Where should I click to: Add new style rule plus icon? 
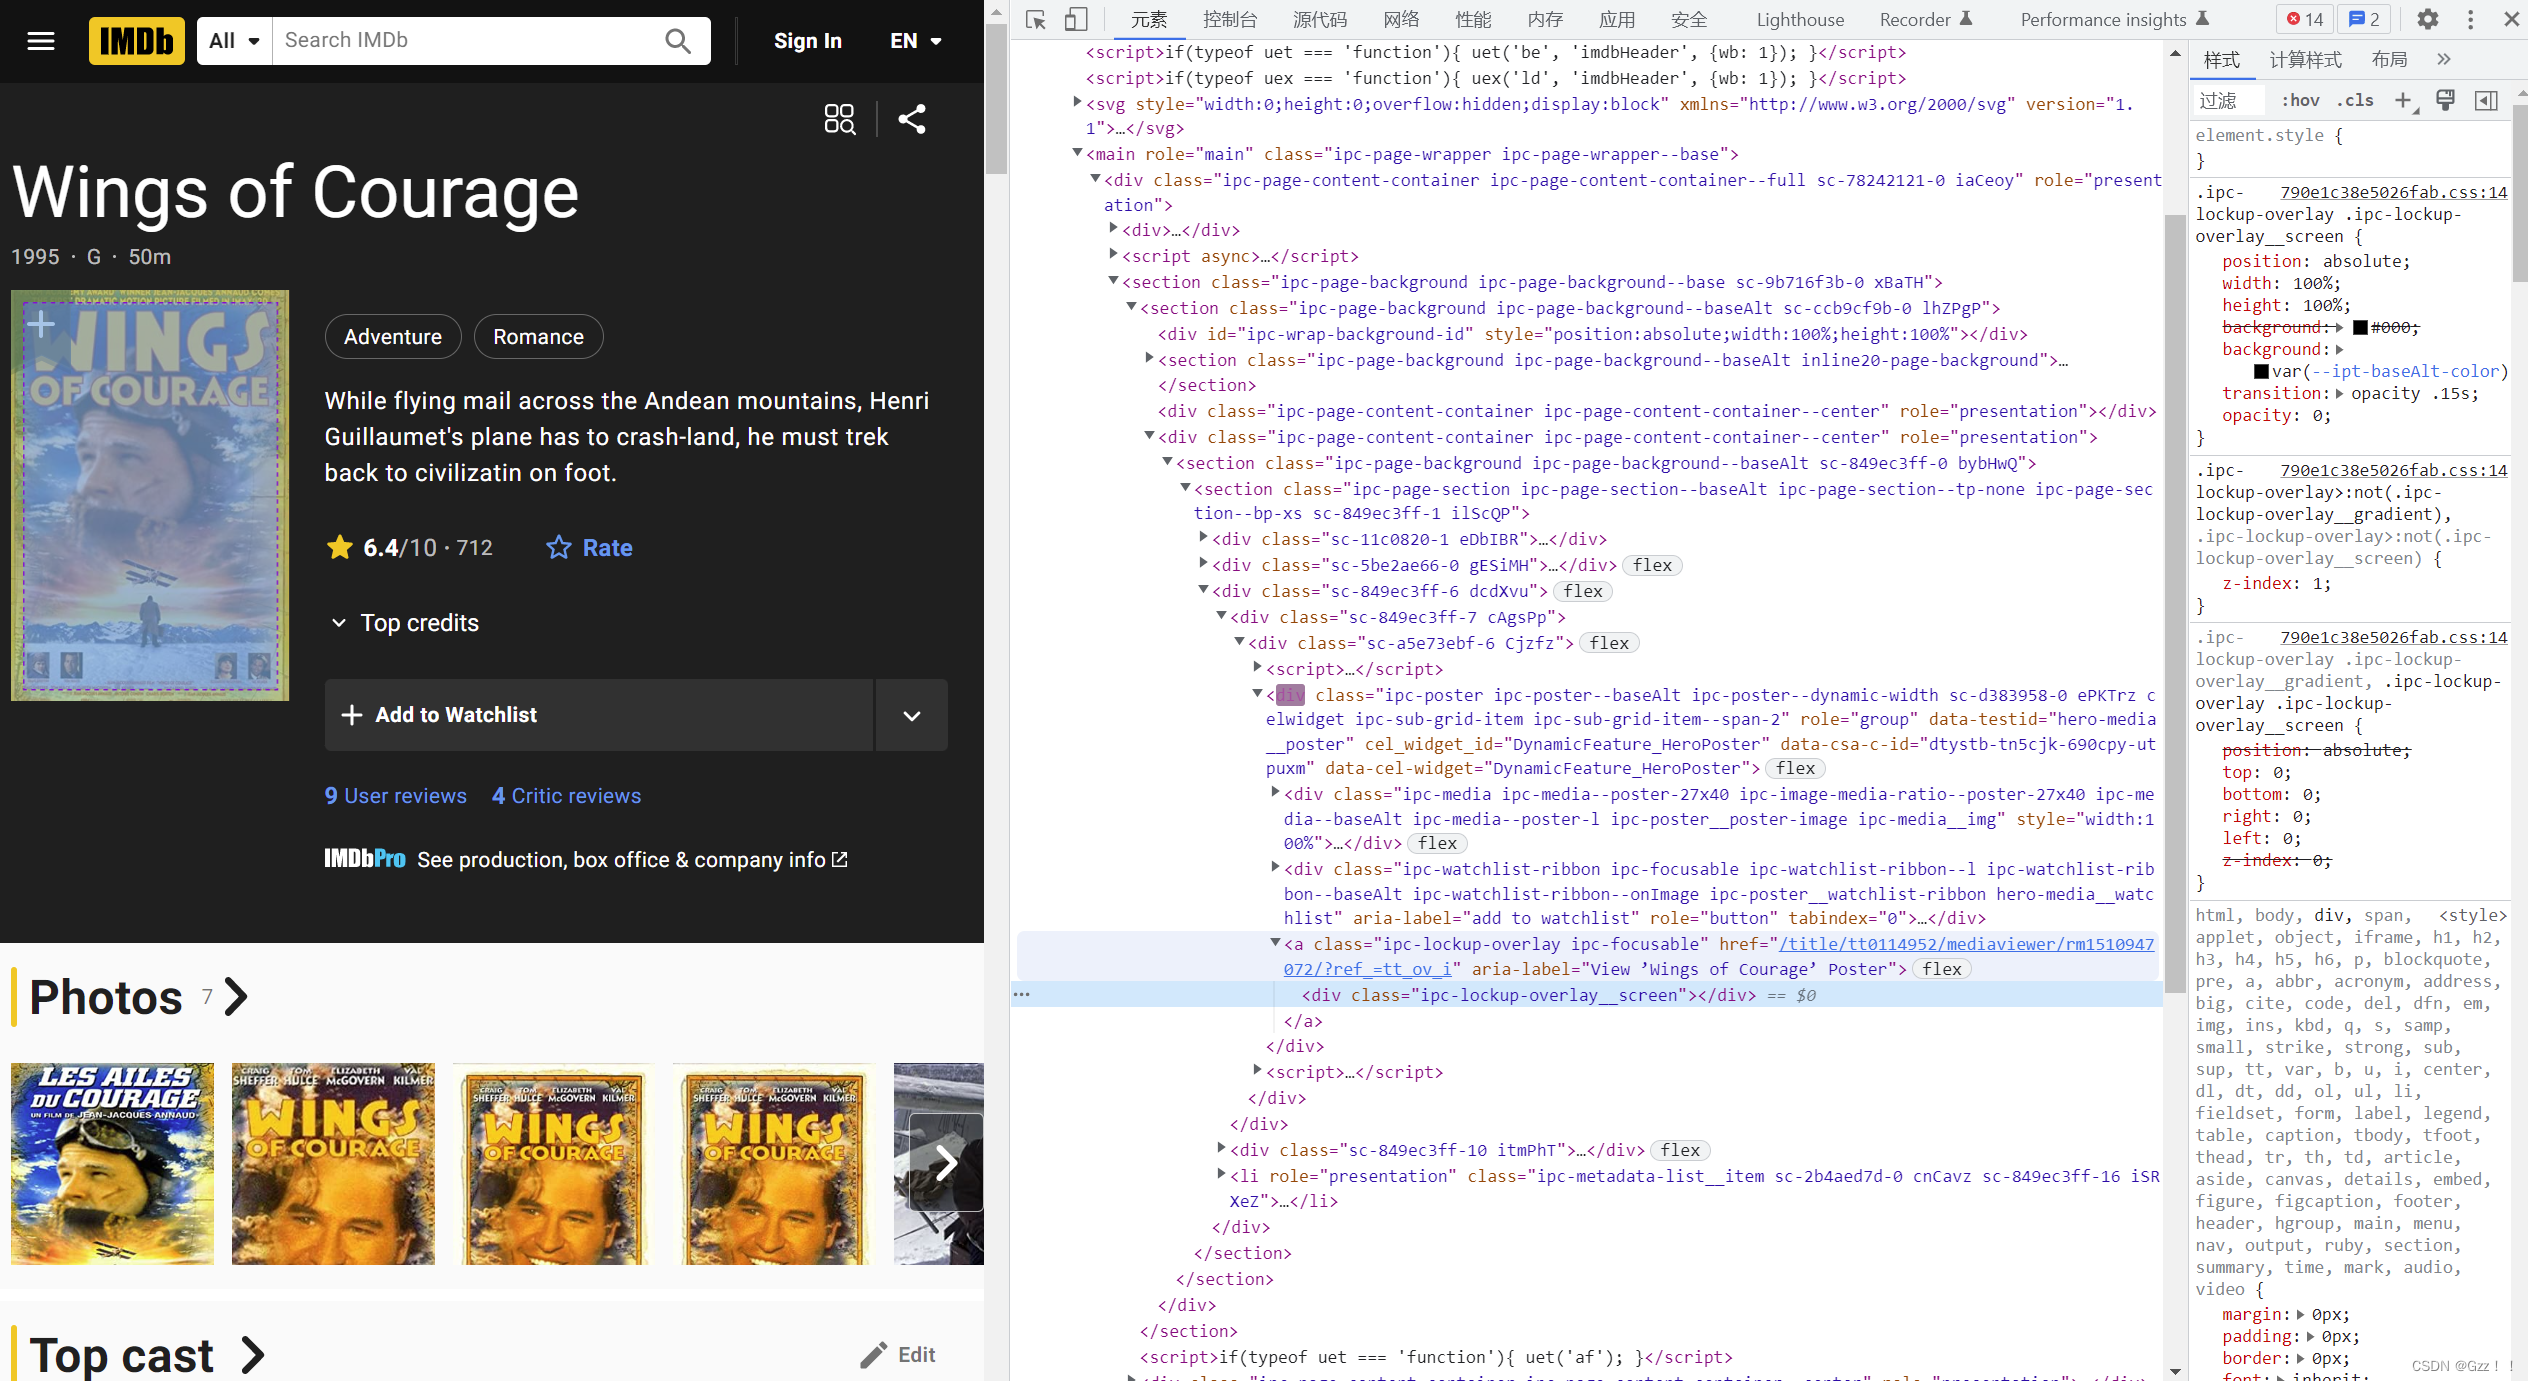coord(2404,100)
